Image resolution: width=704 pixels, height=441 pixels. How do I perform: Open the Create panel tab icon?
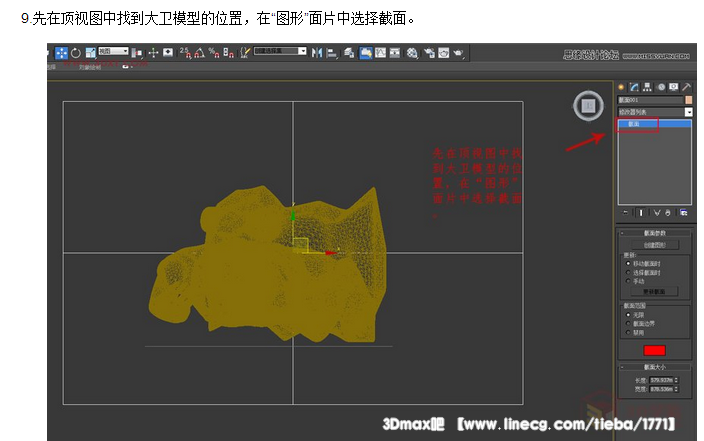coord(620,88)
